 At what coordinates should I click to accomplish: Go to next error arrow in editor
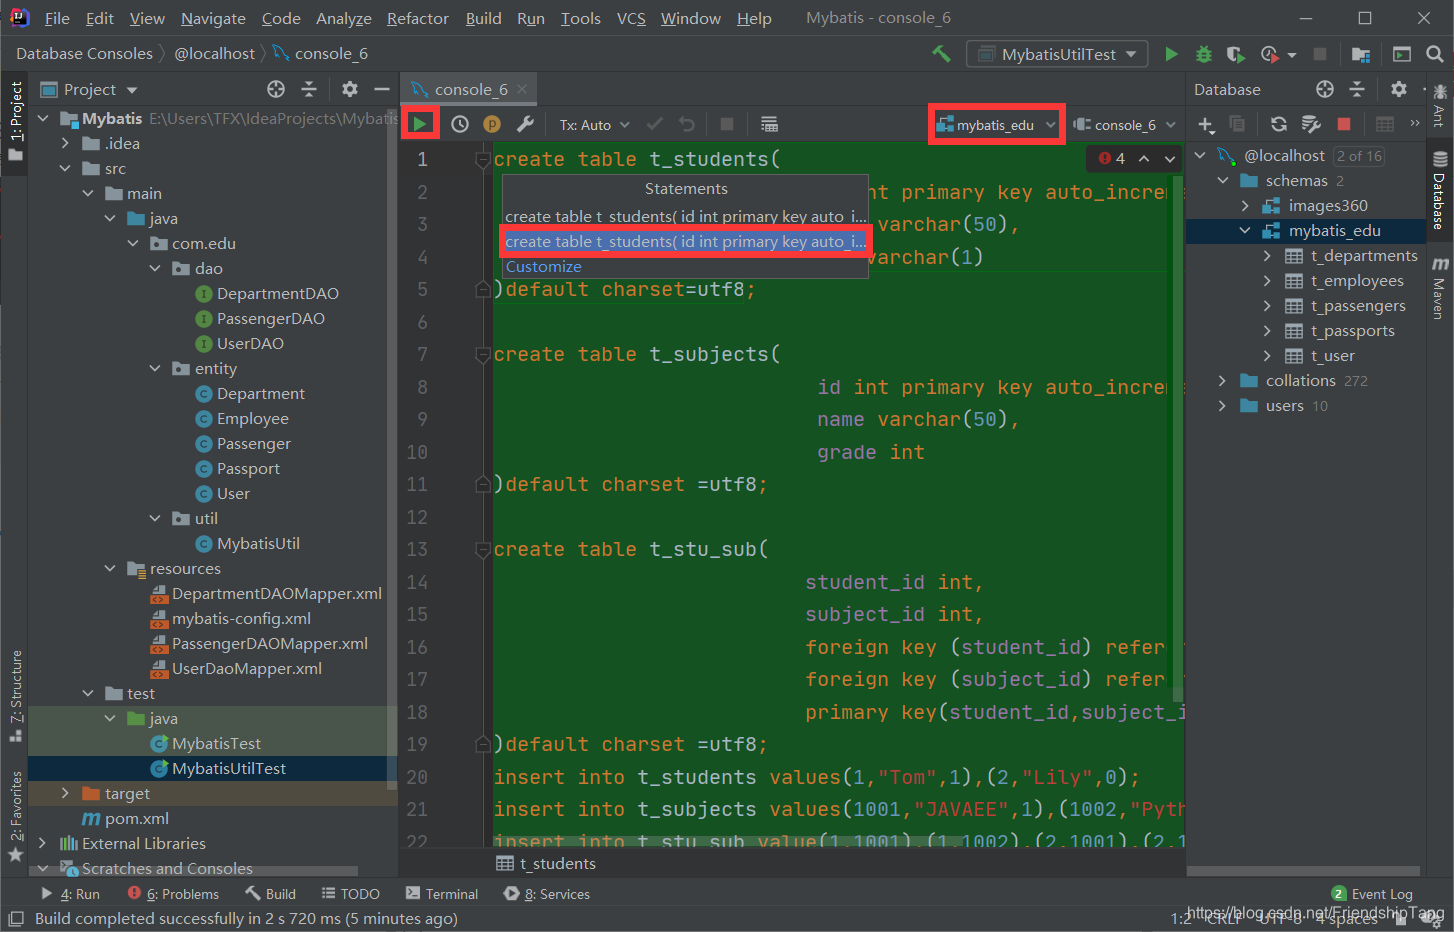1170,158
